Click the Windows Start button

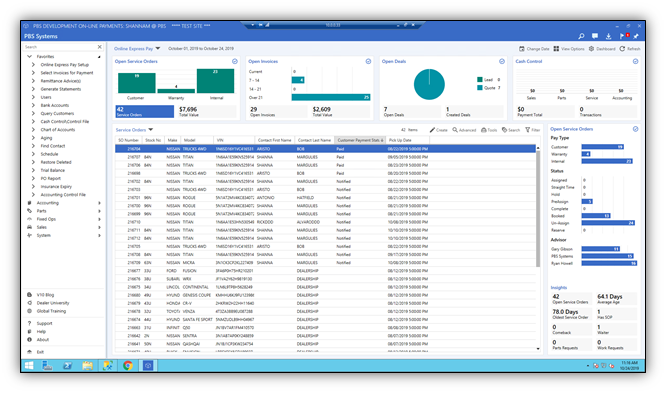pyautogui.click(x=29, y=365)
